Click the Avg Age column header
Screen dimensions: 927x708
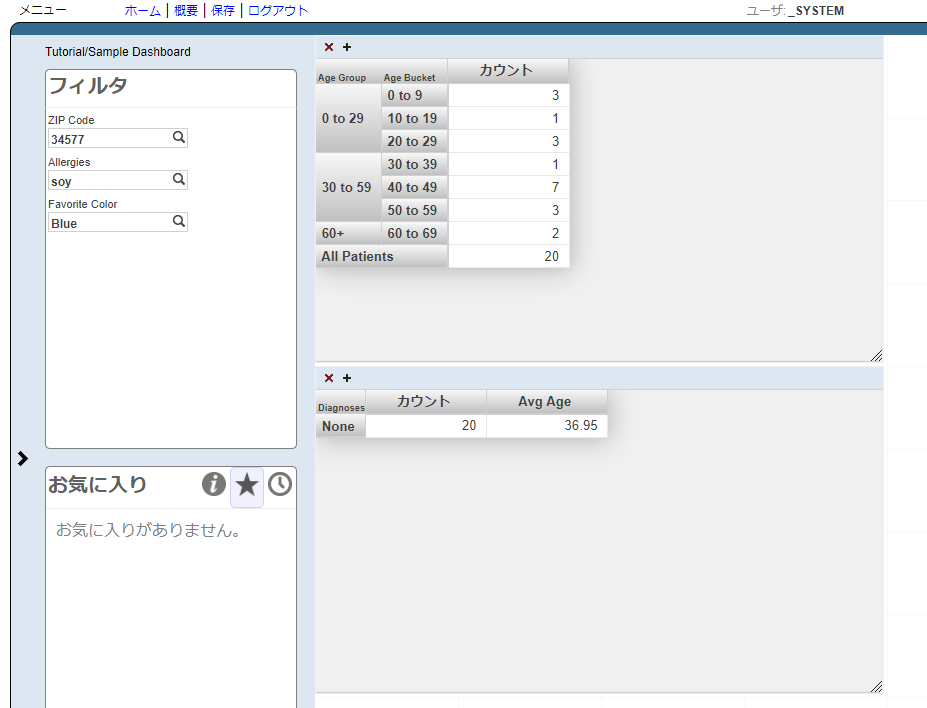(x=545, y=401)
